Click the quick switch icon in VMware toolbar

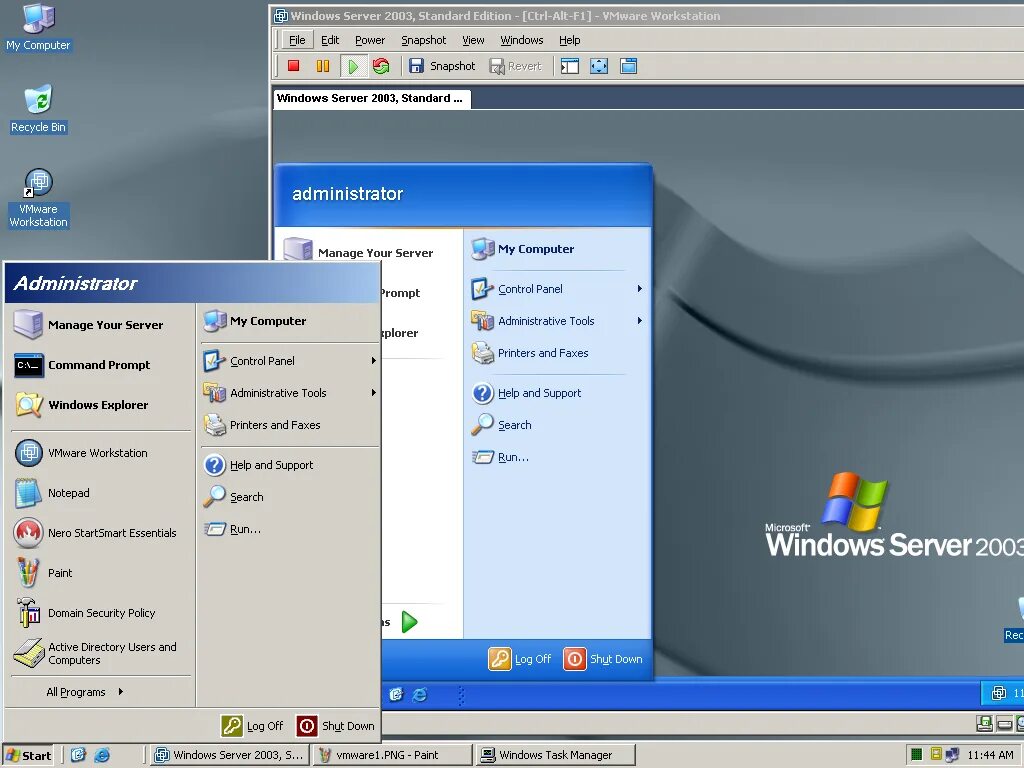click(628, 66)
